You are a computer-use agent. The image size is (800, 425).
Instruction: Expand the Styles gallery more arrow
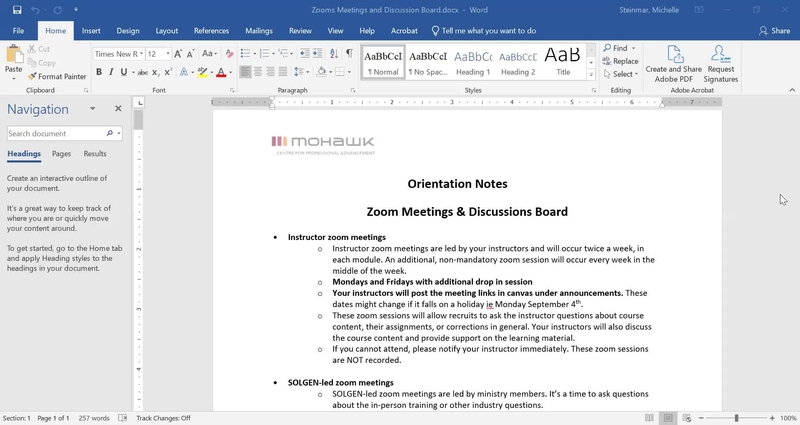click(591, 74)
